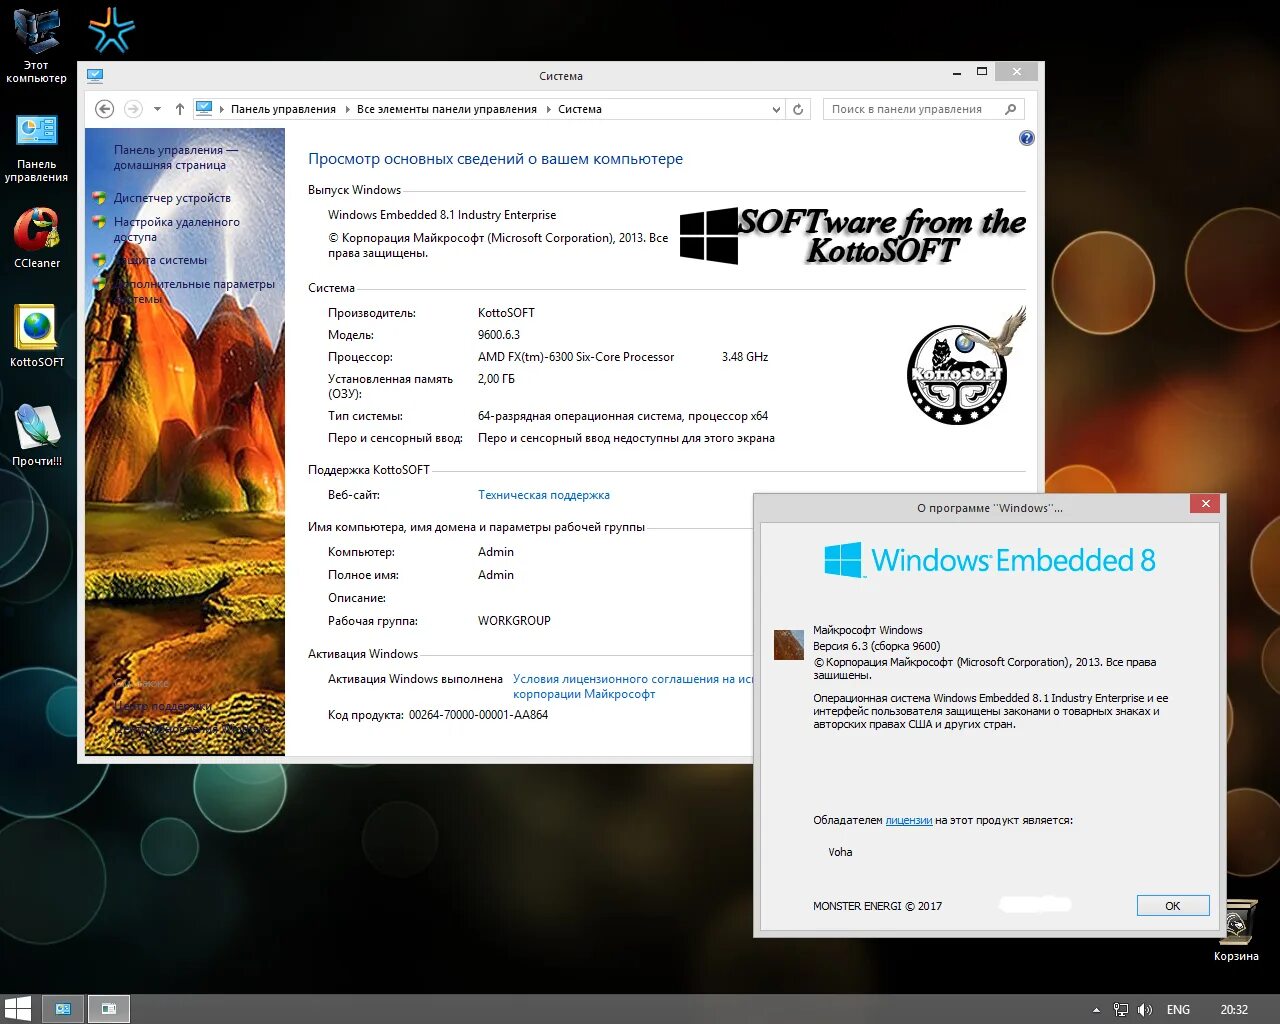This screenshot has width=1280, height=1024.
Task: Open the KottoSOFT desktop shortcut
Action: pyautogui.click(x=36, y=336)
